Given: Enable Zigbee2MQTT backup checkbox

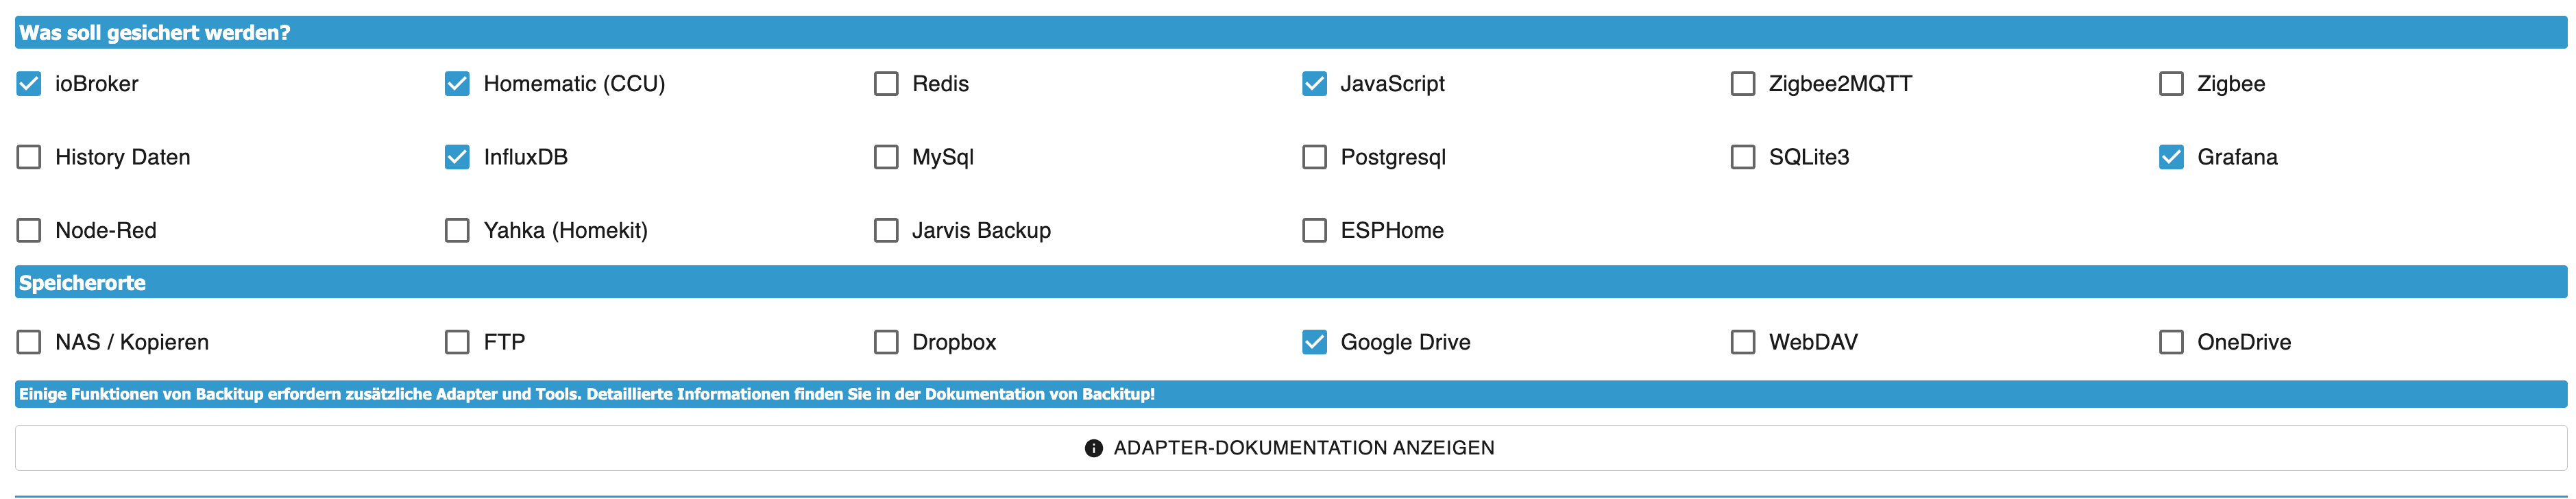Looking at the screenshot, I should pyautogui.click(x=1743, y=84).
